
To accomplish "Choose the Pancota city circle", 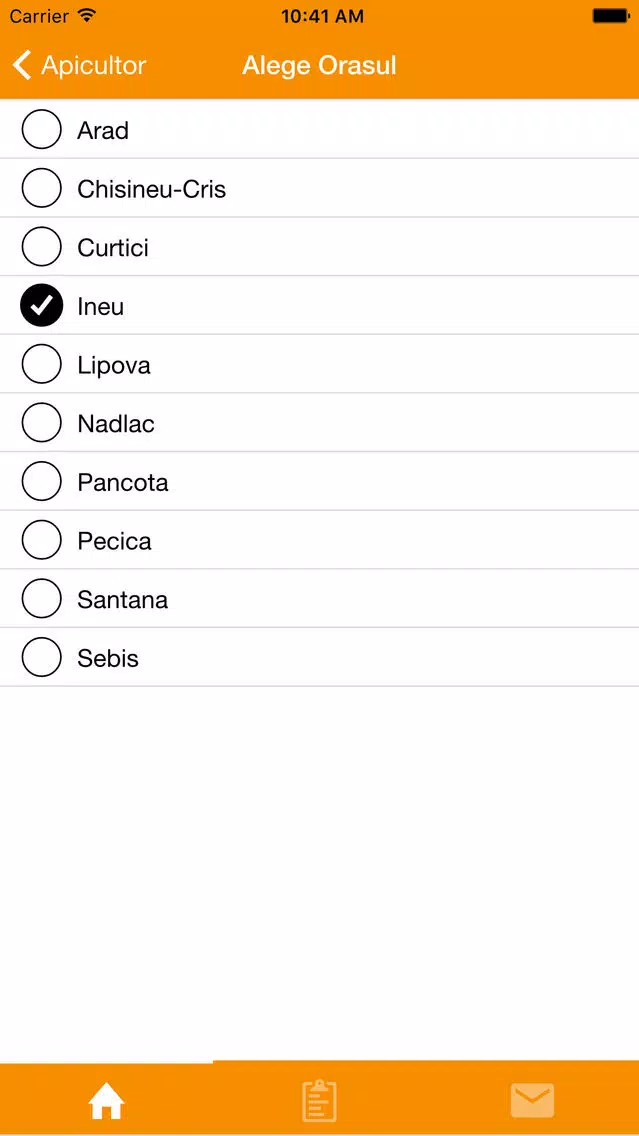I will coord(41,482).
